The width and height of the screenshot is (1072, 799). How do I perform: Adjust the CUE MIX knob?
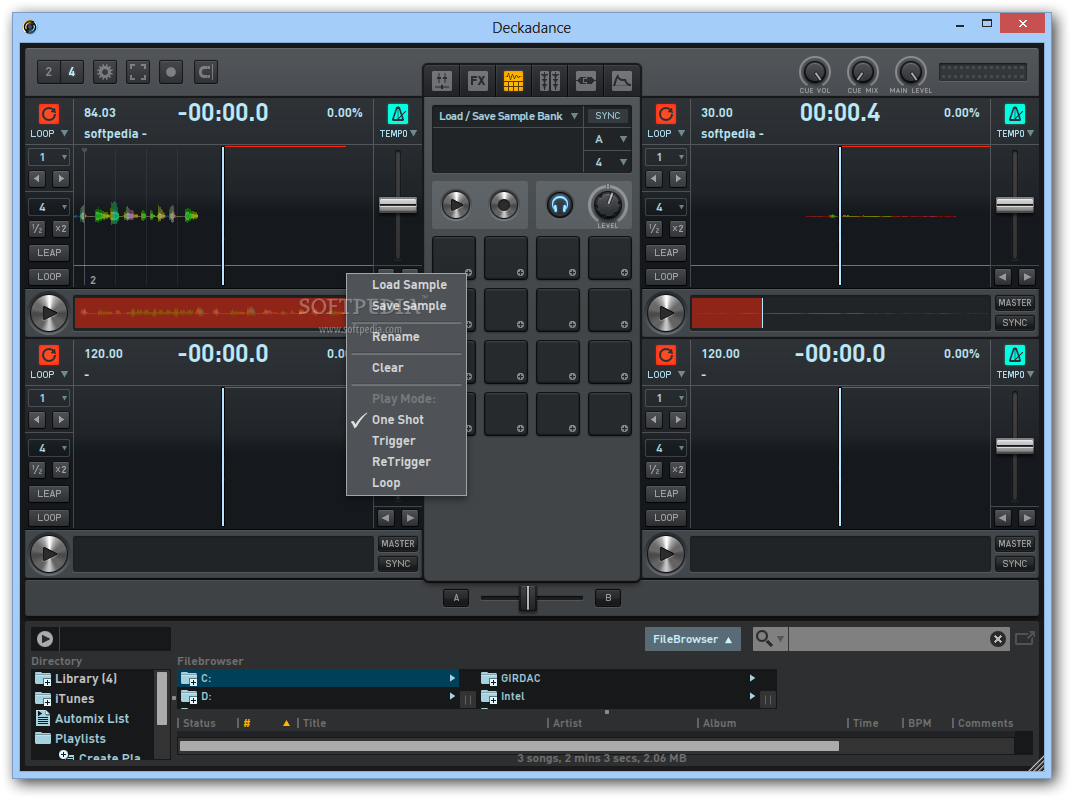click(863, 71)
